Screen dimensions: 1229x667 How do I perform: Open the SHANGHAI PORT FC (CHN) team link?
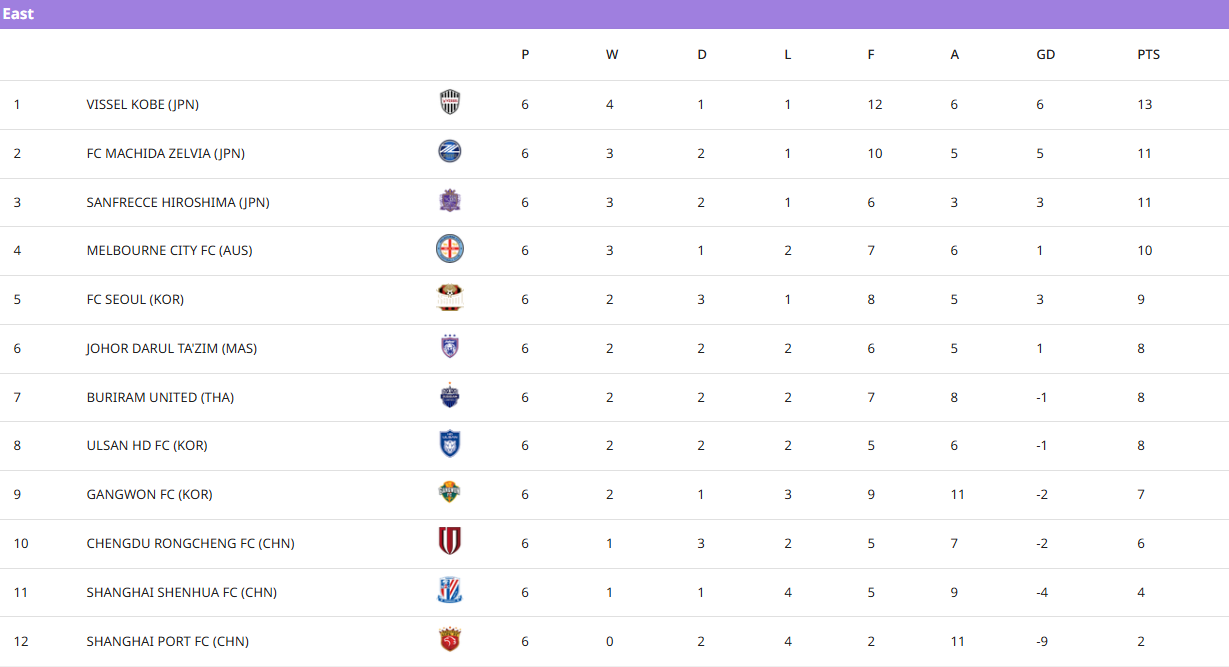(167, 642)
